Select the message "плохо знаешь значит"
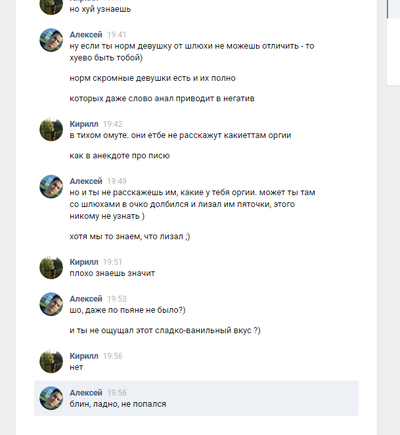Screen dimensions: 400x435 (x=112, y=273)
